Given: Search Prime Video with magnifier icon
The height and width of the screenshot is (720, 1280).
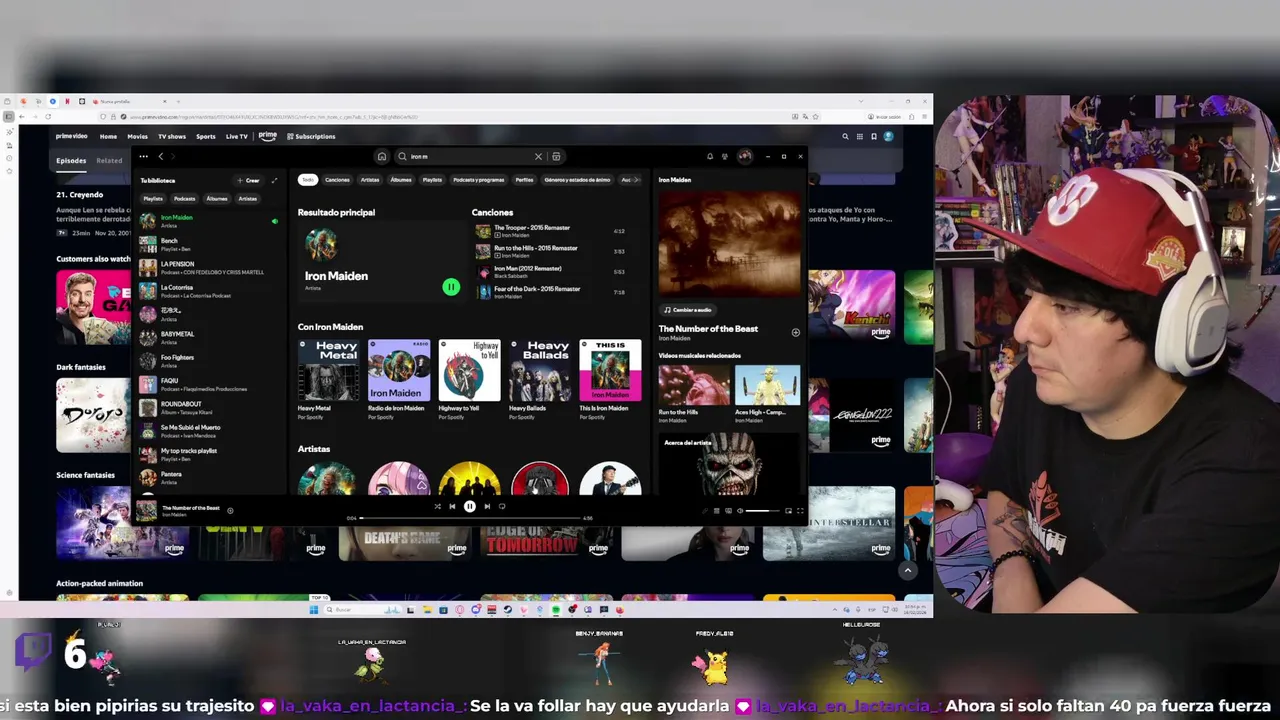Looking at the screenshot, I should click(845, 136).
